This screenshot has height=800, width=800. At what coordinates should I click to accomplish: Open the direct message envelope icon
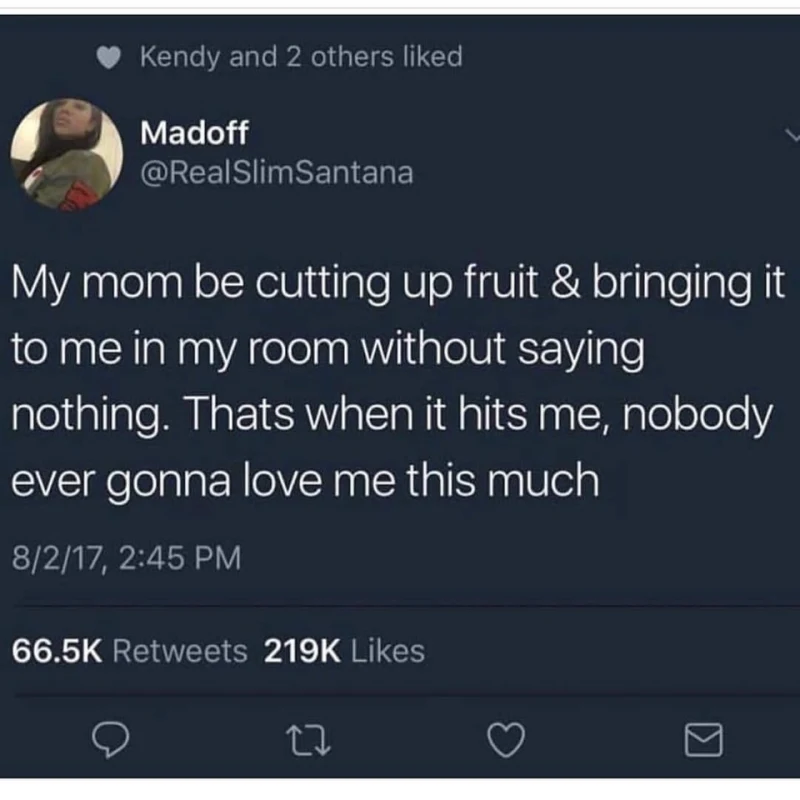click(703, 739)
